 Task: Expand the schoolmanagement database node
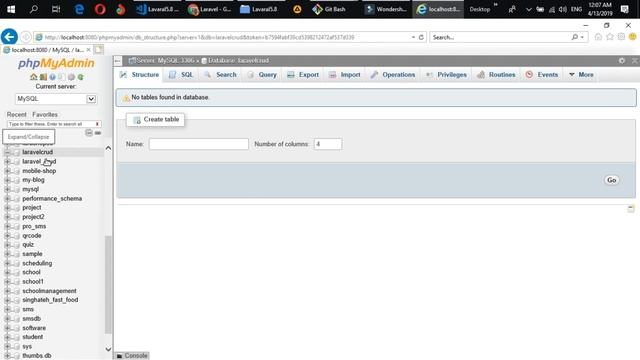click(x=7, y=291)
